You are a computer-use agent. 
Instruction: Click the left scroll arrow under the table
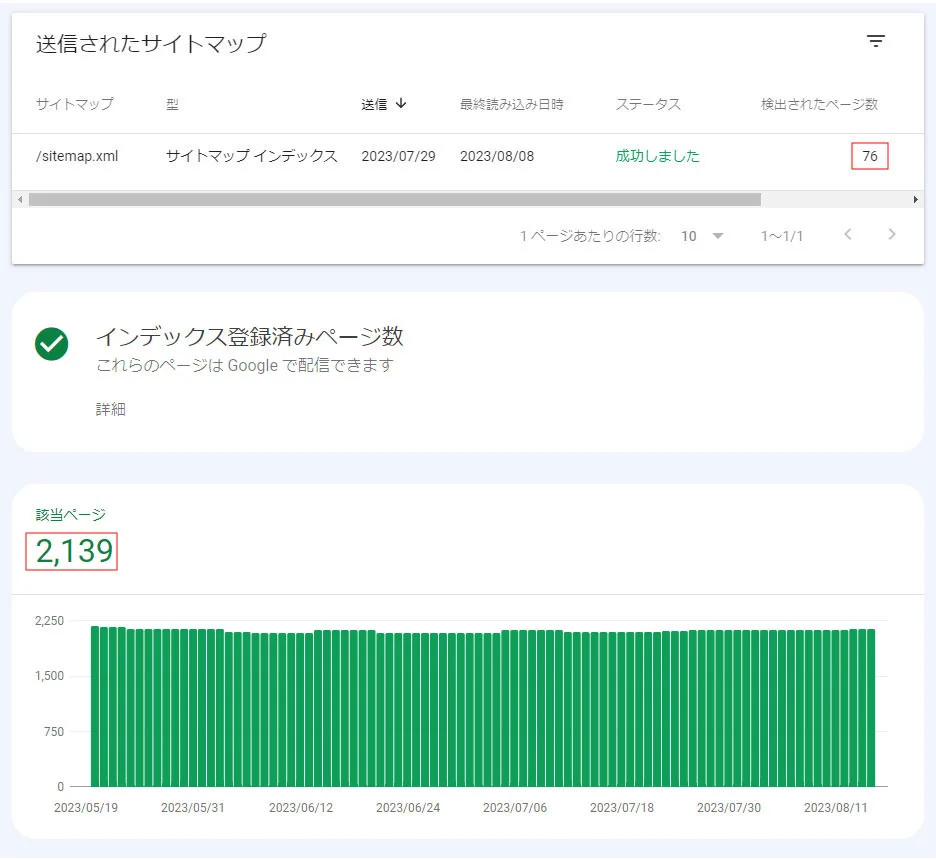[x=21, y=199]
